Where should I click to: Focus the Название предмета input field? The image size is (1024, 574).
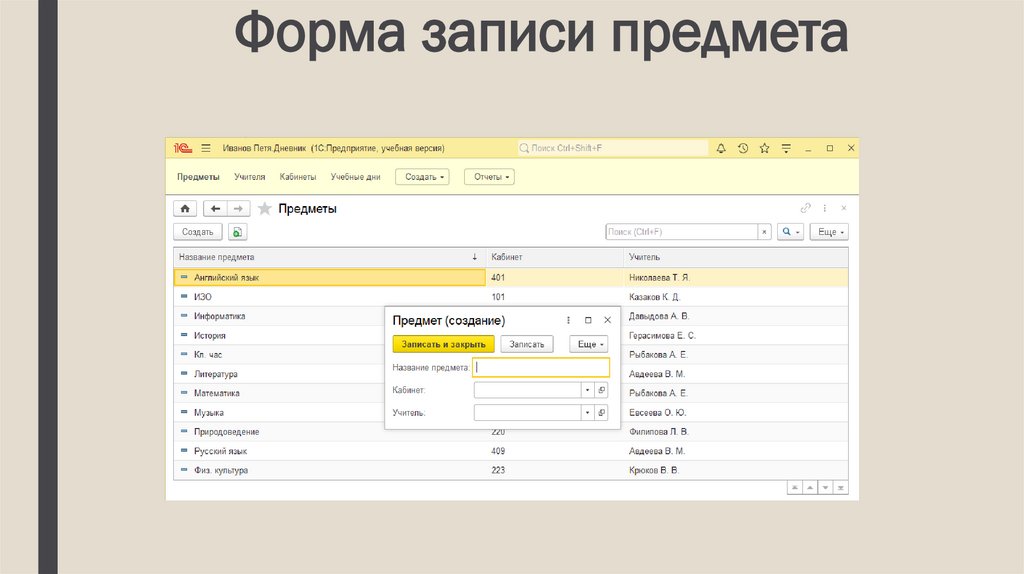pyautogui.click(x=541, y=368)
